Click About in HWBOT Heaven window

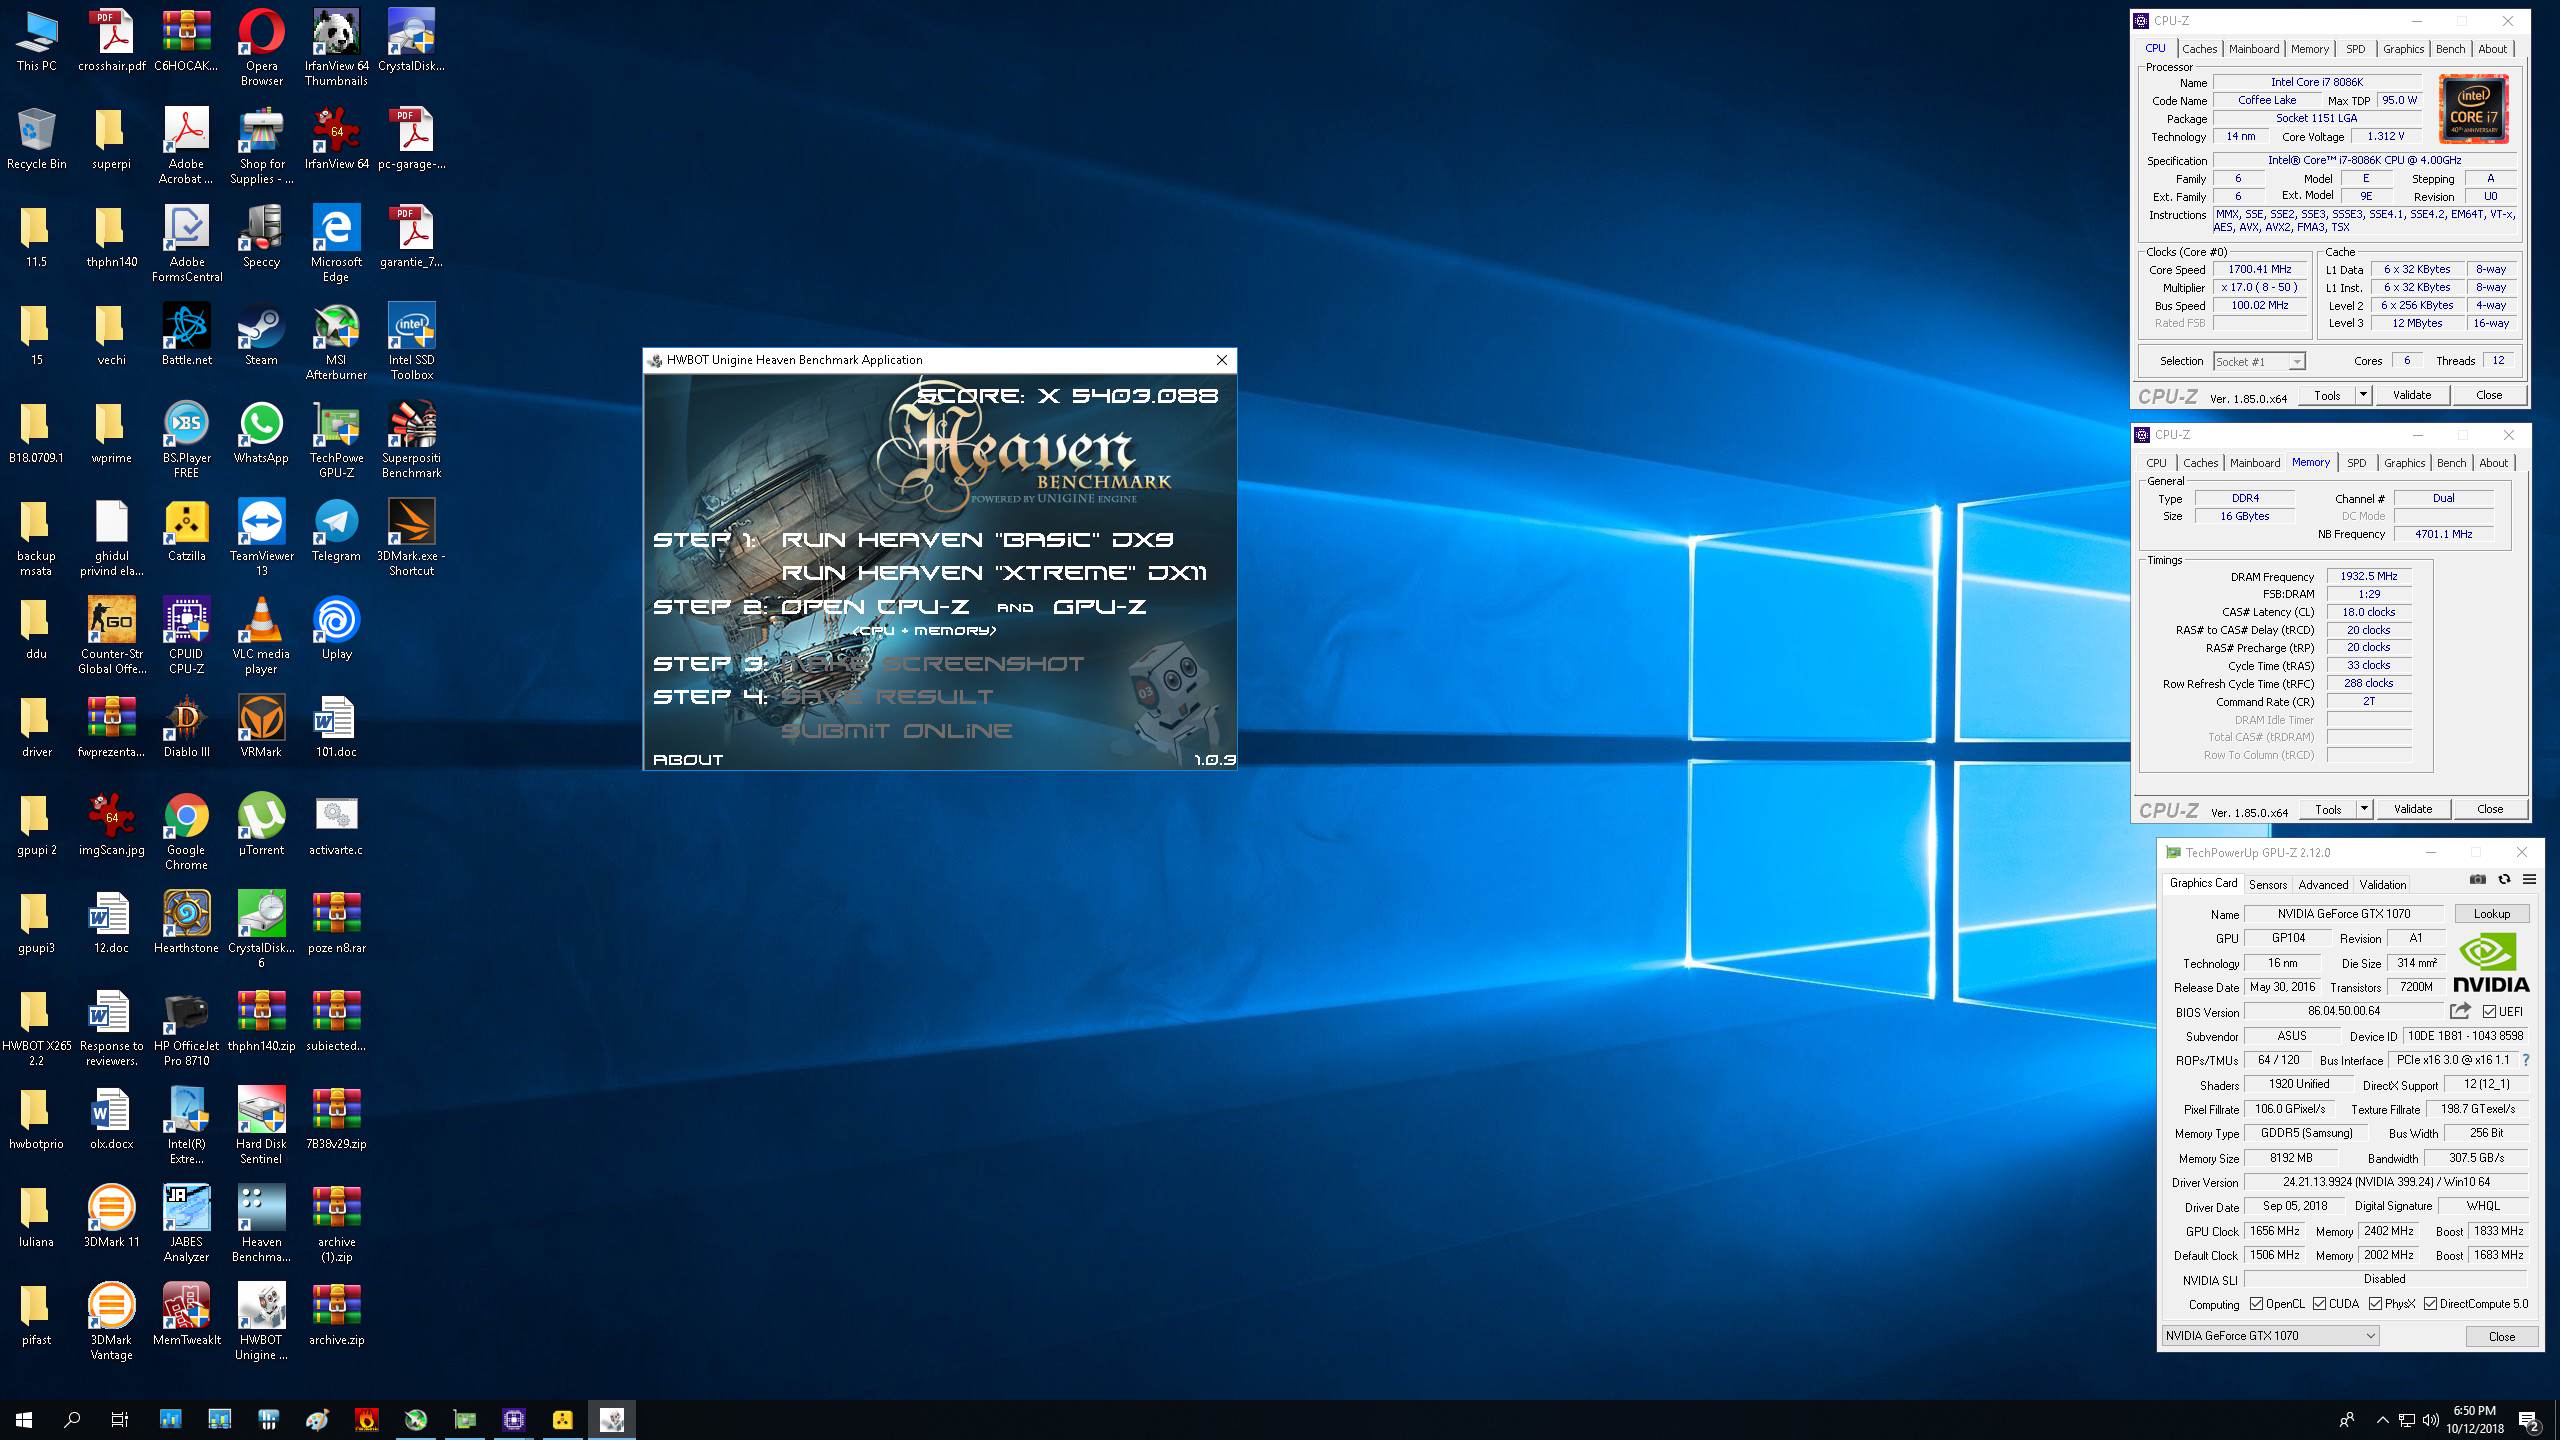click(x=688, y=760)
